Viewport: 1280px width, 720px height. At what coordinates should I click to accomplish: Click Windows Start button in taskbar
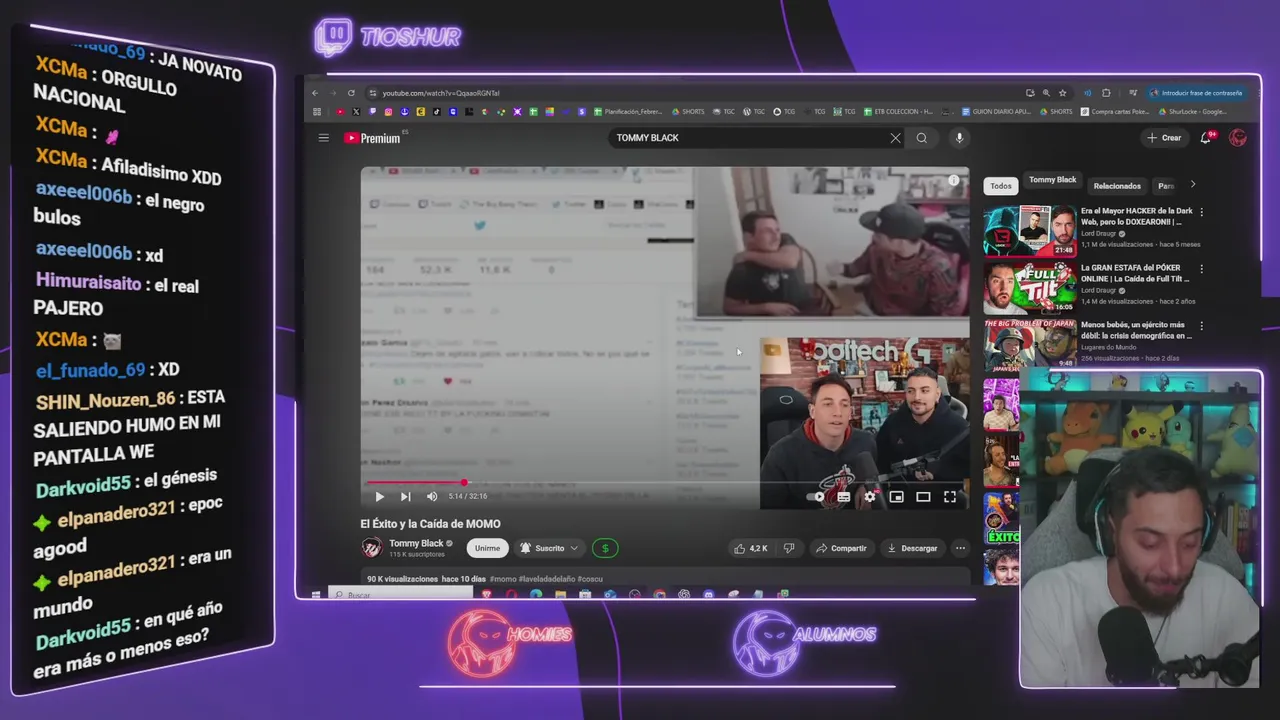pyautogui.click(x=316, y=594)
